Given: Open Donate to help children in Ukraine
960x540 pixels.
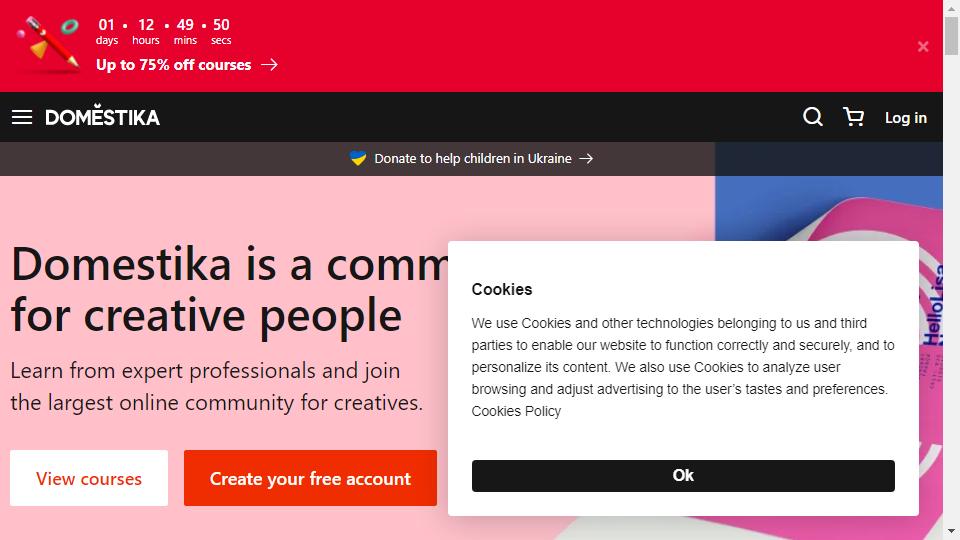Looking at the screenshot, I should pyautogui.click(x=473, y=159).
